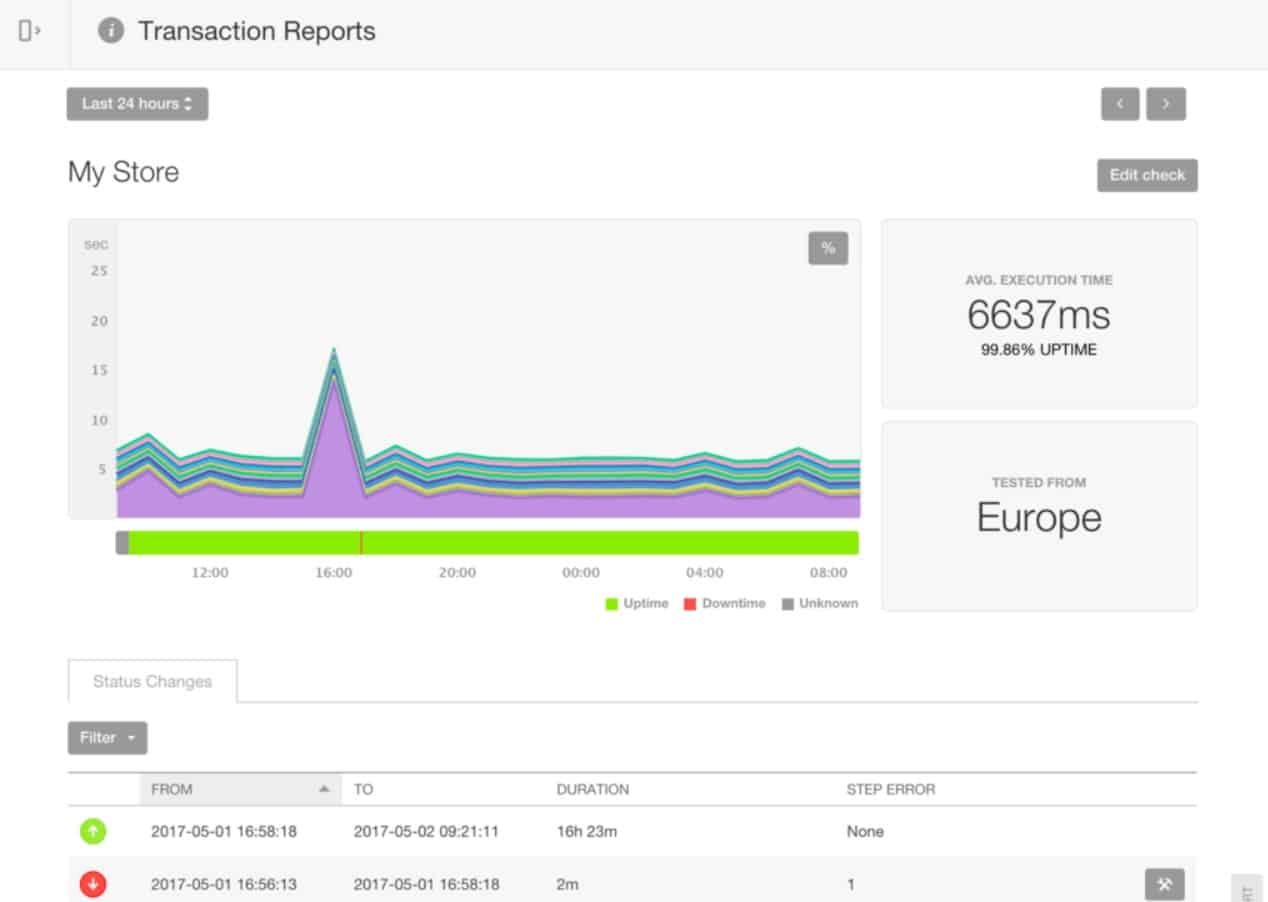Open the Last 24 hours period dropdown

tap(138, 104)
